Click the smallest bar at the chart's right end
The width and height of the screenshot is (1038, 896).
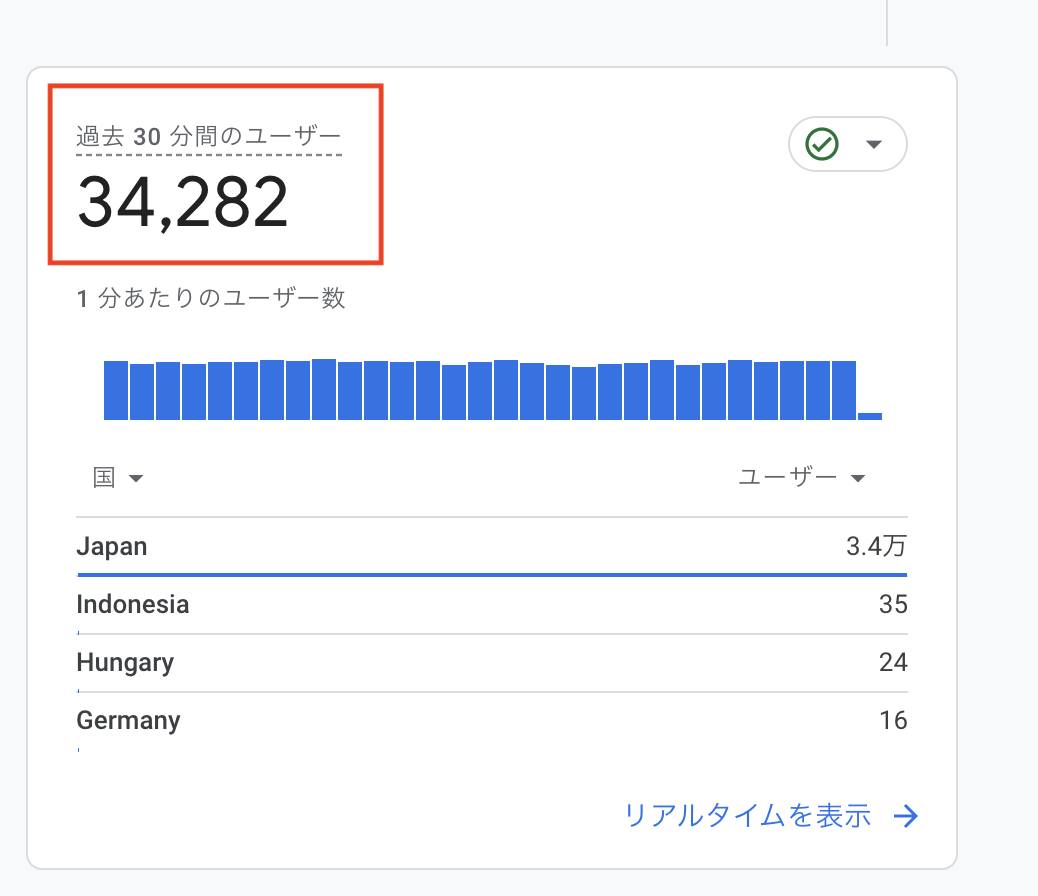(870, 414)
